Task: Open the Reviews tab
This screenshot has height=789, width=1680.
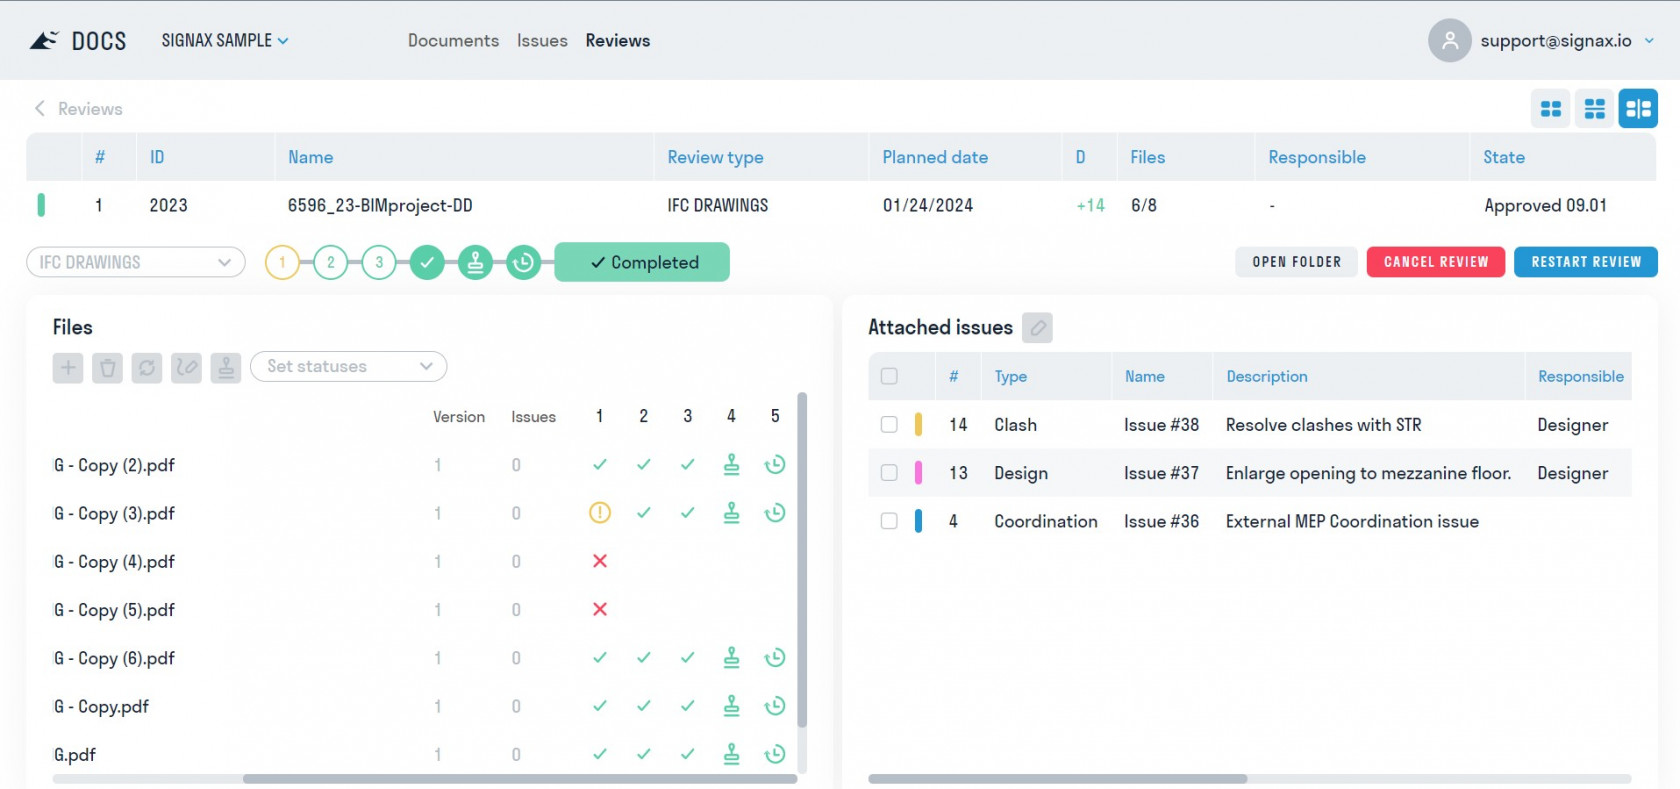Action: (618, 40)
